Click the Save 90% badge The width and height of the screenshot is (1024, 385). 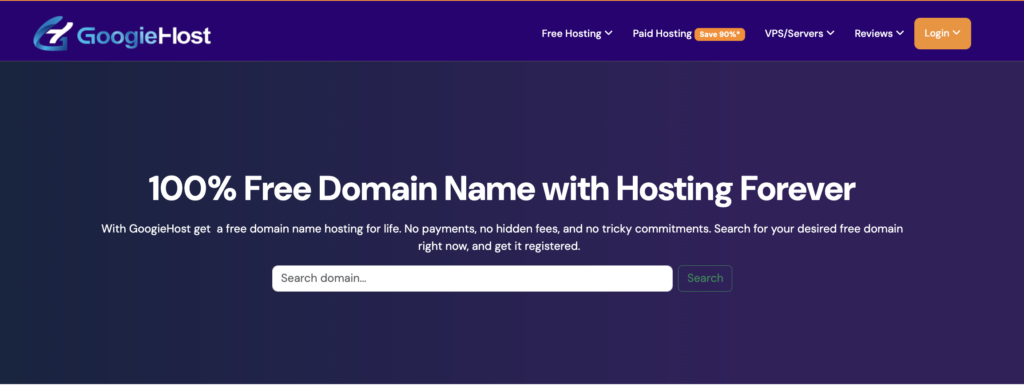point(720,34)
